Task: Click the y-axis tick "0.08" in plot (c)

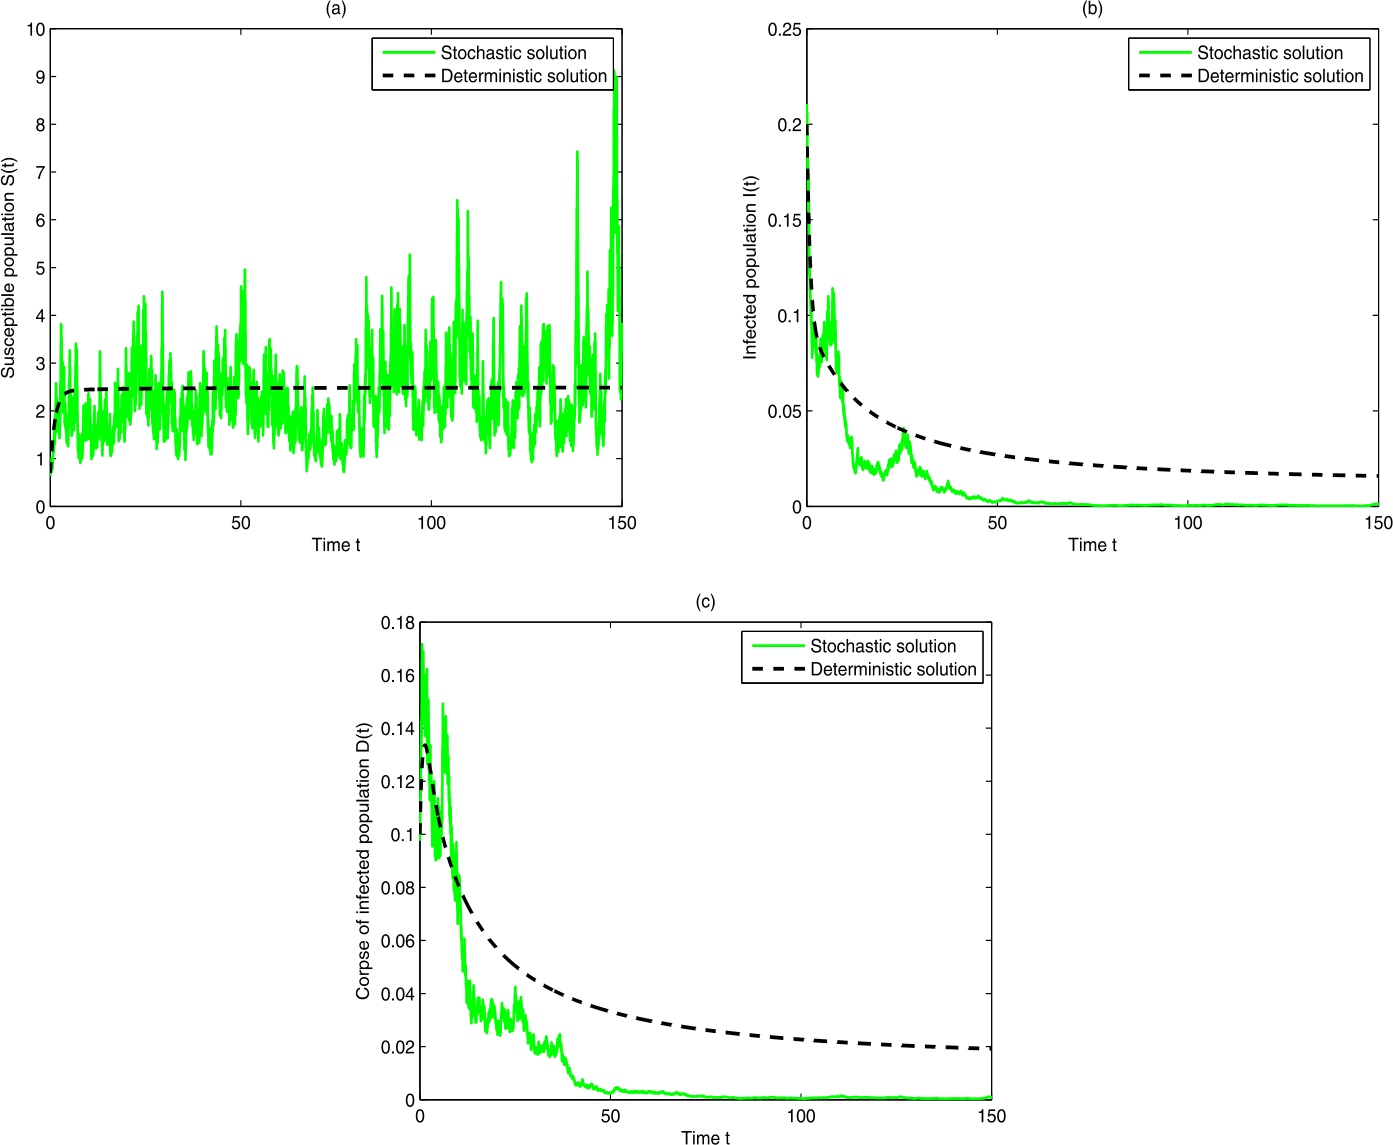Action: click(x=398, y=888)
